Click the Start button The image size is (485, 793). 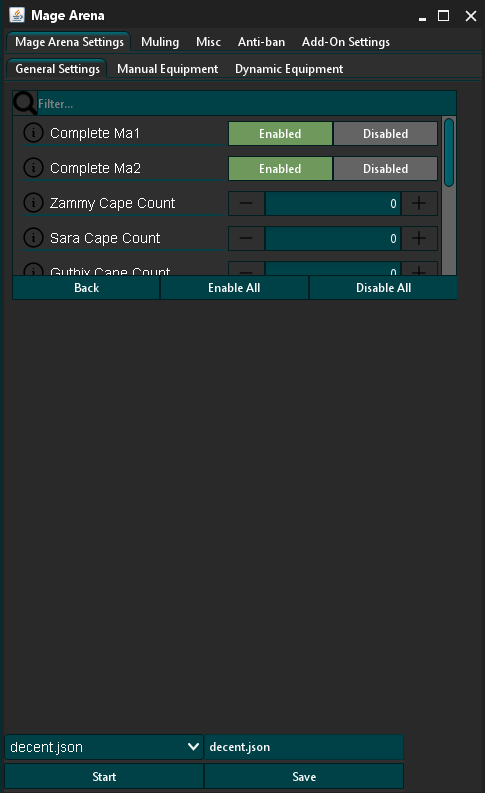104,776
